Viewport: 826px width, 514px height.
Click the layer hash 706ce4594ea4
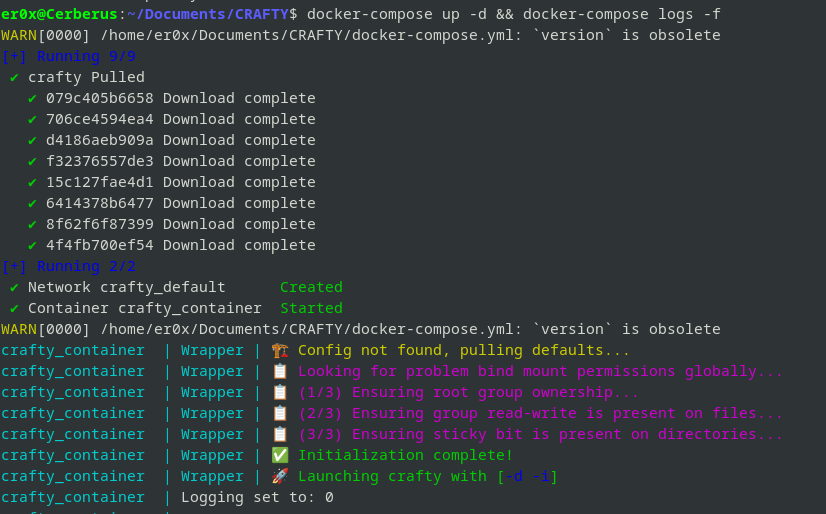100,120
